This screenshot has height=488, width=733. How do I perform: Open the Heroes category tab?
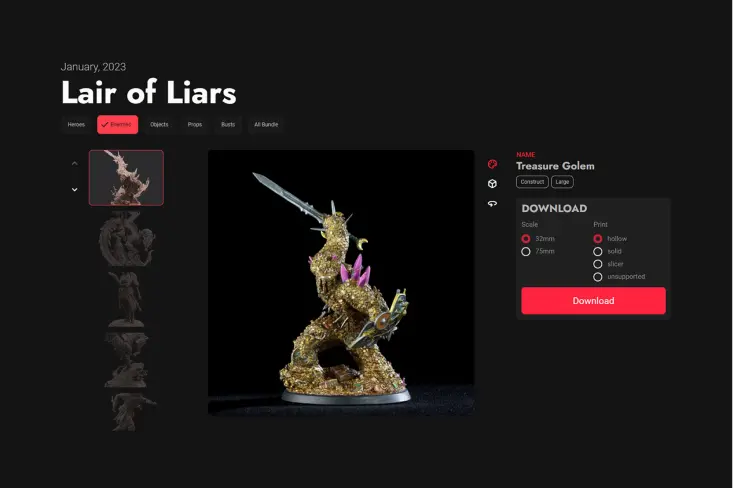click(x=76, y=125)
